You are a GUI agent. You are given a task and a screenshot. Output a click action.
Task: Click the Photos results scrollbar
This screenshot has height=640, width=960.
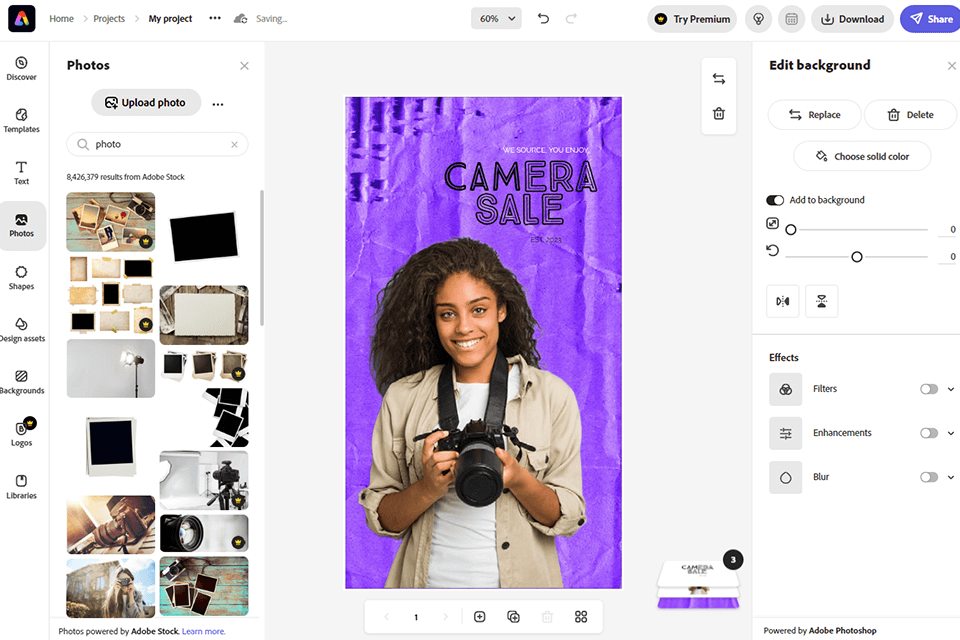(262, 257)
